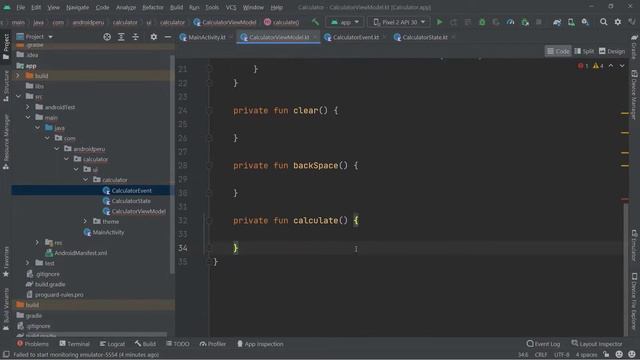The image size is (640, 360).
Task: Hide the Project panel with minus icon
Action: (x=168, y=37)
